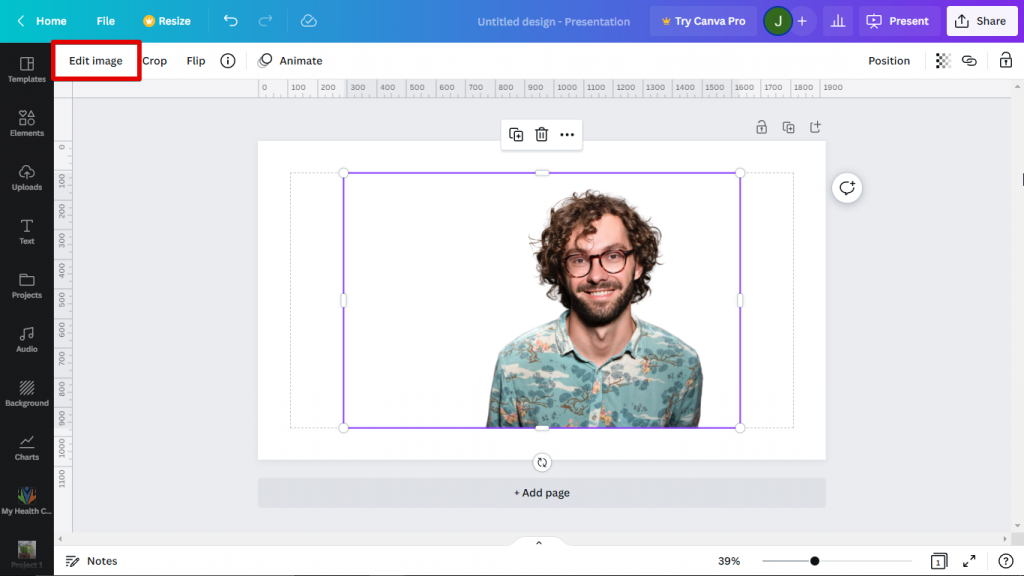Open the Flip options dropdown

point(196,60)
